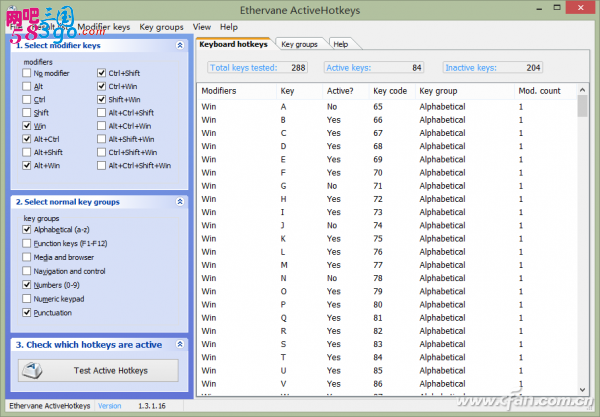Select the row with key code 82
600x417 pixels.
[387, 331]
